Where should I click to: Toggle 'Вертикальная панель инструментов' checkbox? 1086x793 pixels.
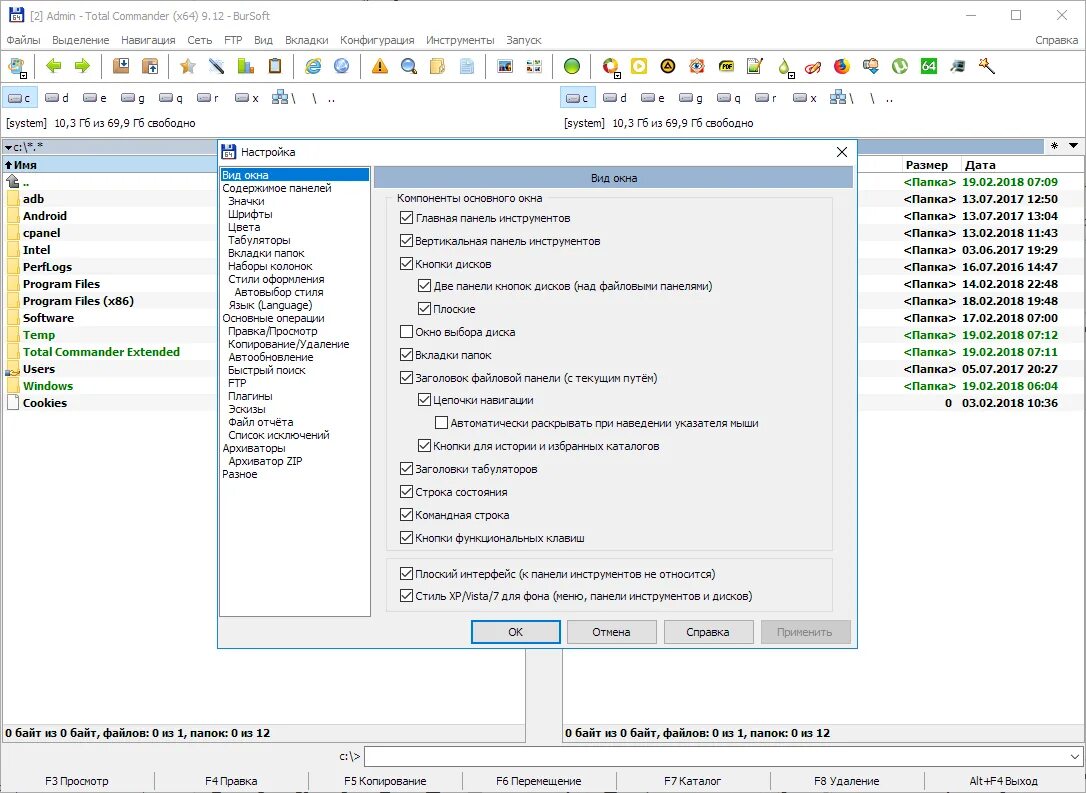coord(407,241)
